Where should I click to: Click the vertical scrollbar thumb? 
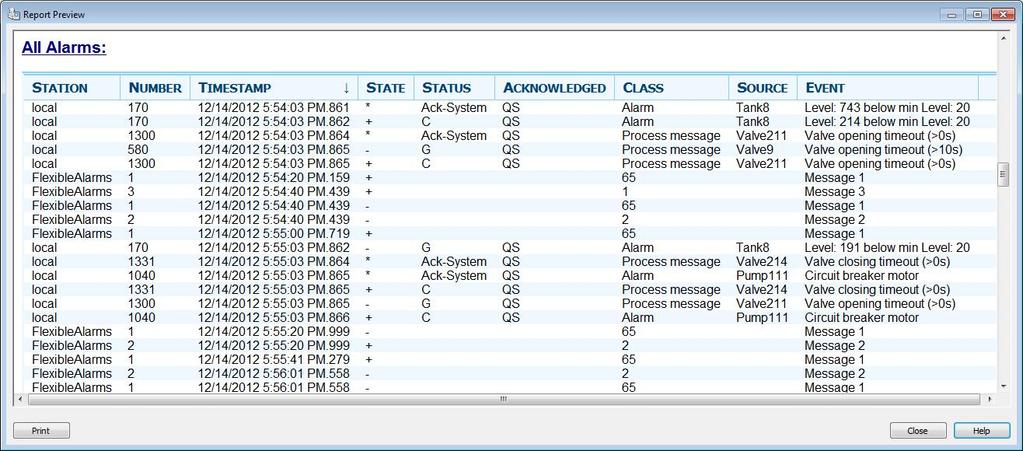point(1003,175)
